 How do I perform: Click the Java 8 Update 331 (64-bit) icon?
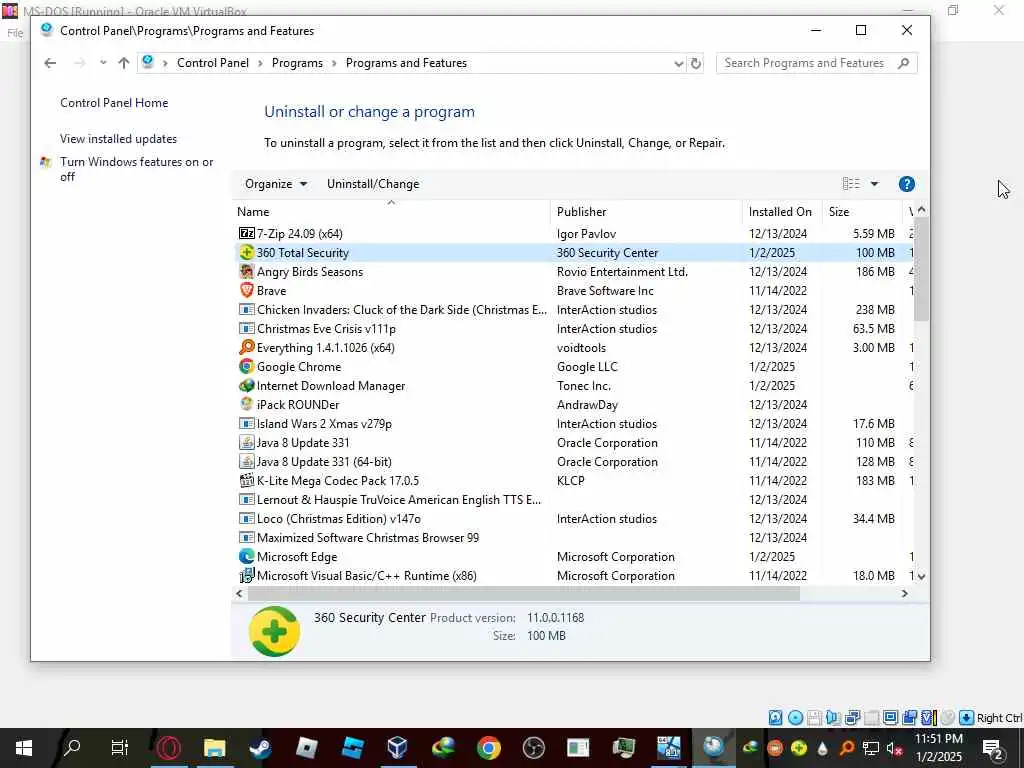(x=246, y=461)
